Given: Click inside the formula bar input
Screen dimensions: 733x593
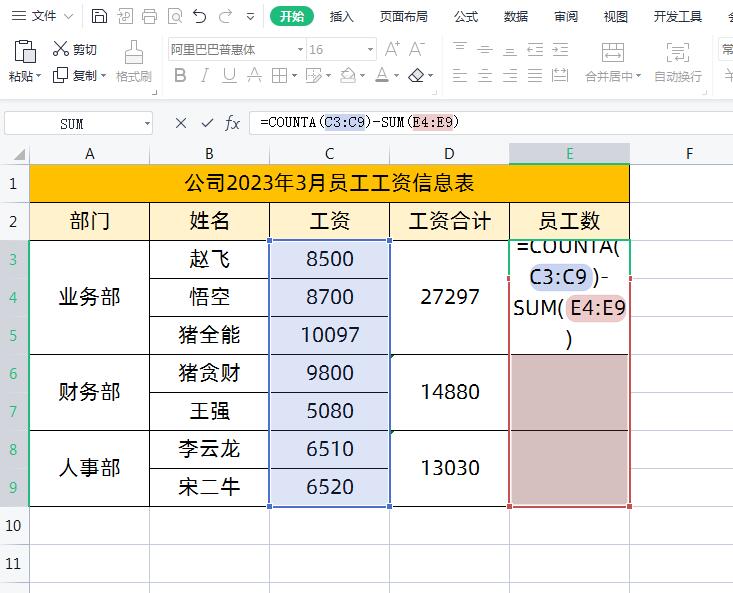Looking at the screenshot, I should pyautogui.click(x=491, y=123).
